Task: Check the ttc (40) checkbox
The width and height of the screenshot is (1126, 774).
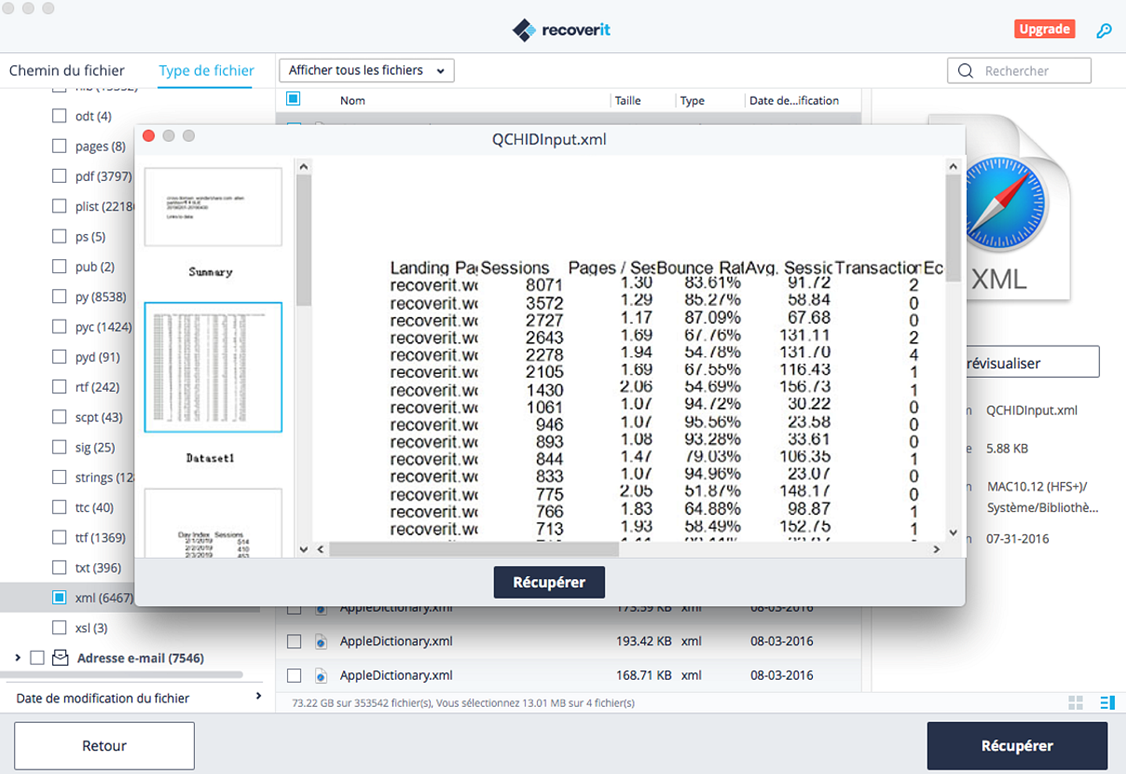Action: click(x=60, y=507)
